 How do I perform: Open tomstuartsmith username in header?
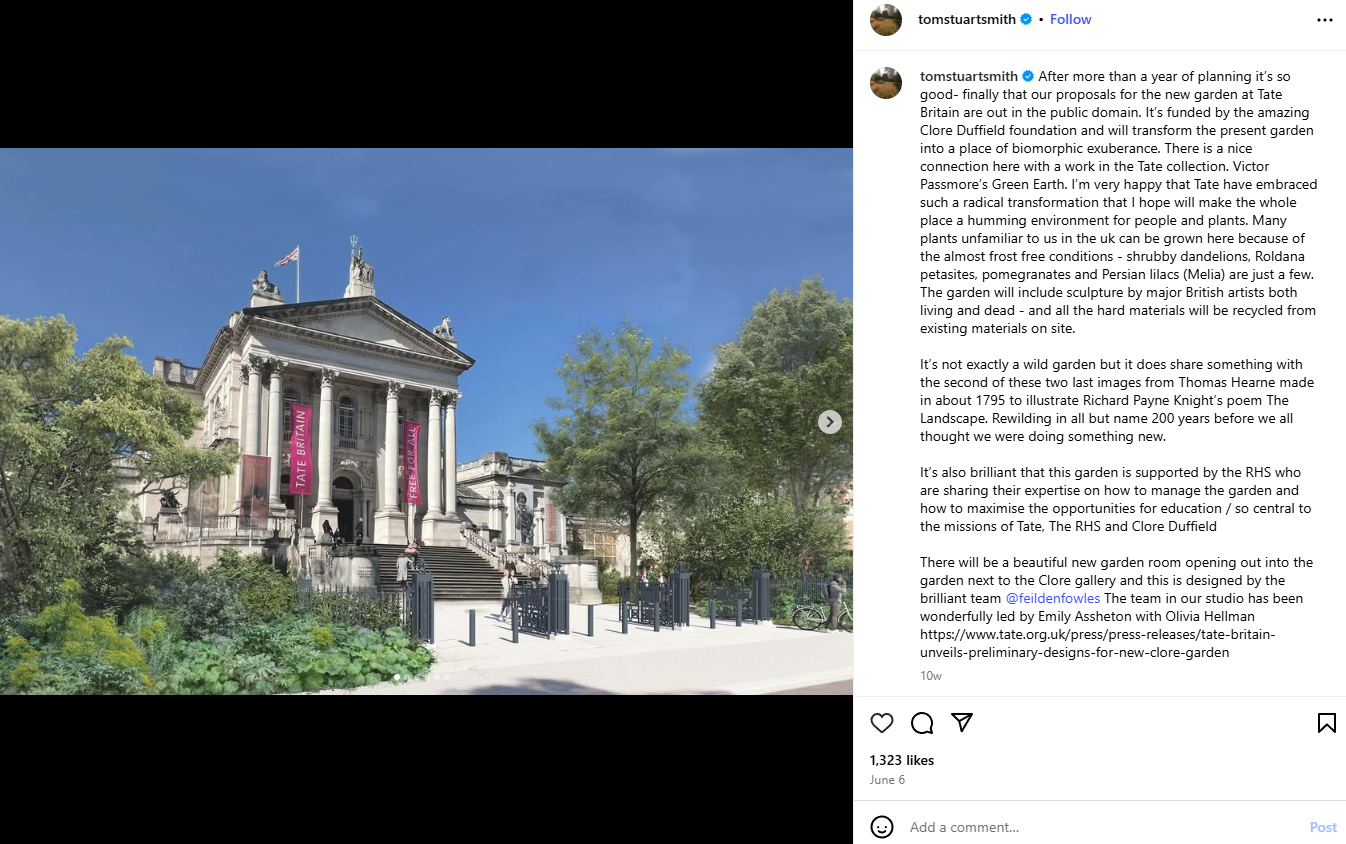click(967, 19)
